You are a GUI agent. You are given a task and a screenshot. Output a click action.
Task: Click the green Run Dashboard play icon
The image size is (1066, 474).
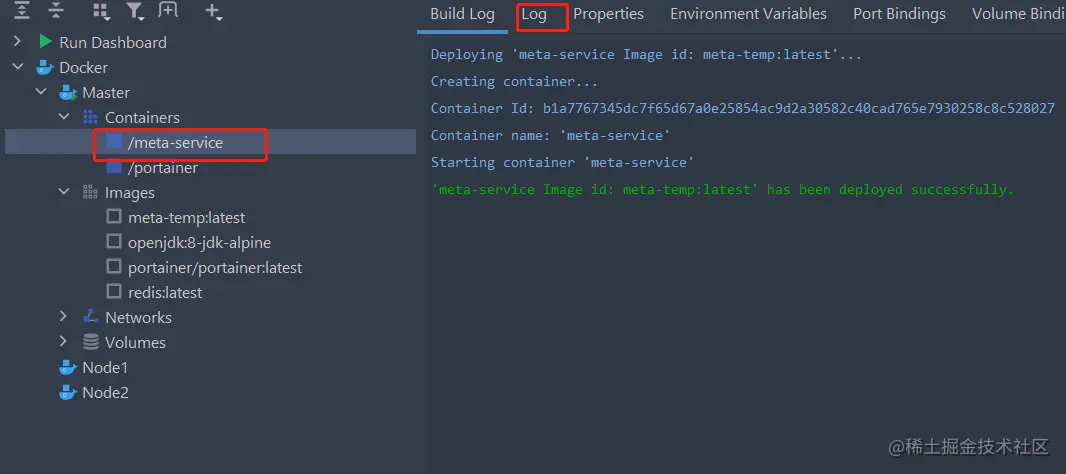coord(46,42)
